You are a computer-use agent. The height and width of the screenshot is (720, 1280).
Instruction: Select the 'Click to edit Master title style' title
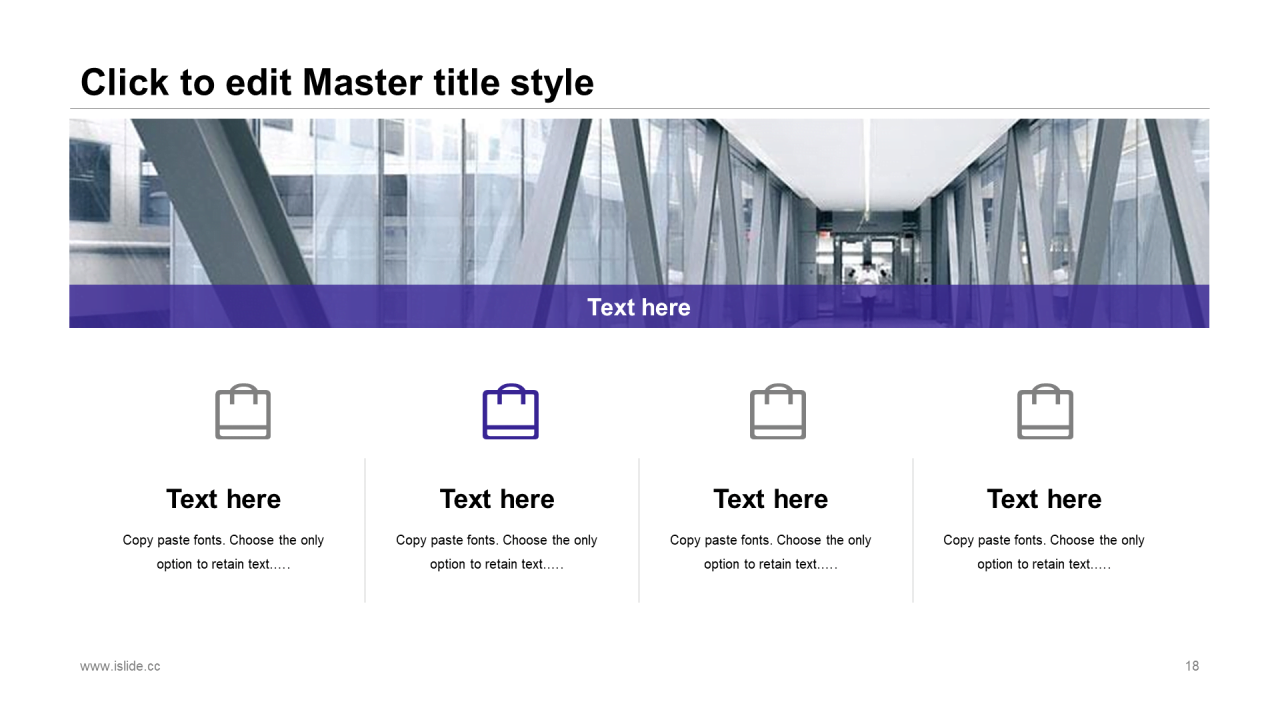337,82
